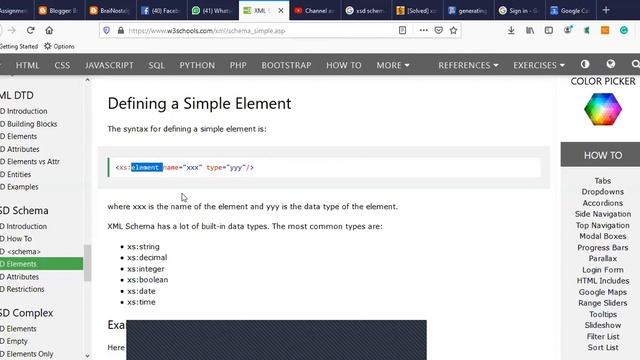Switch to the YouTube Channel tab
Image resolution: width=640 pixels, height=360 pixels.
[314, 11]
